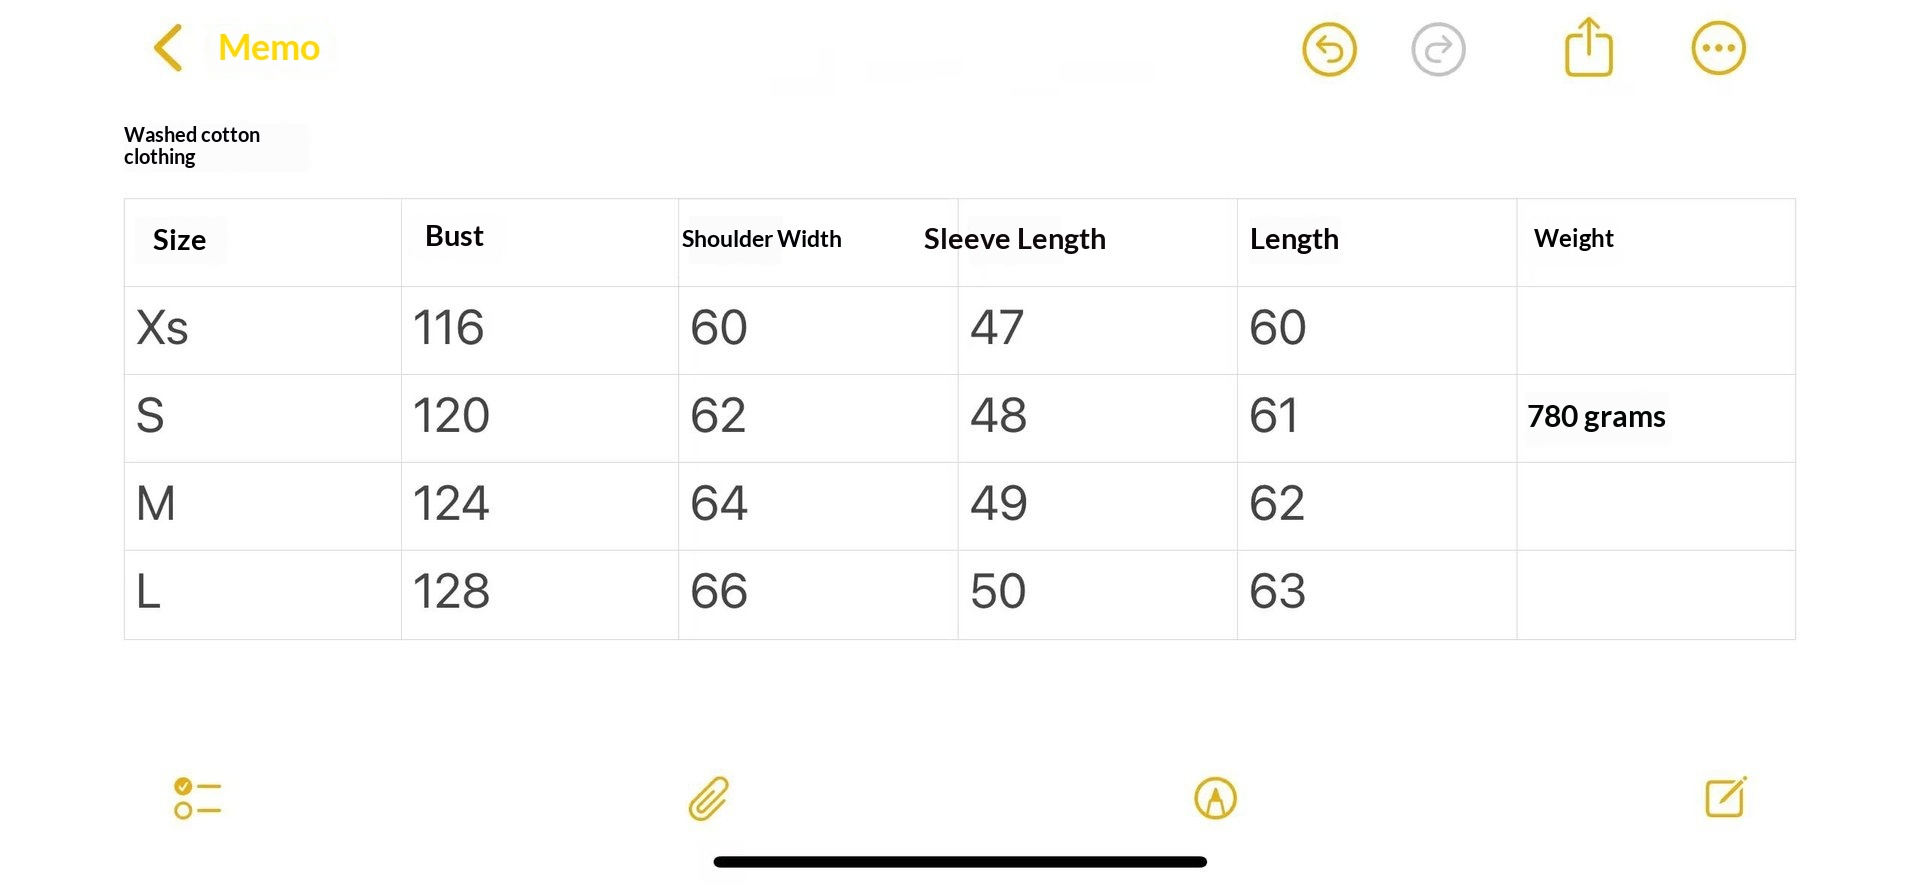
Task: Select the 'Size' header cell
Action: point(180,240)
